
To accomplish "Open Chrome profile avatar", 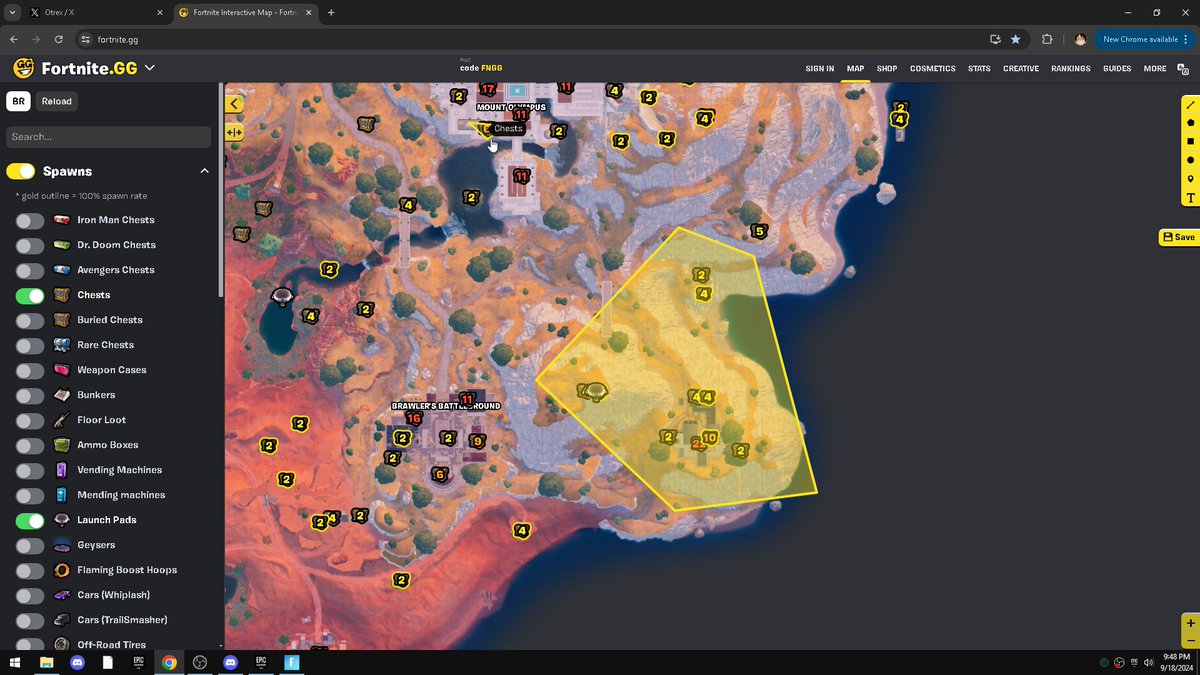I will pyautogui.click(x=1081, y=39).
